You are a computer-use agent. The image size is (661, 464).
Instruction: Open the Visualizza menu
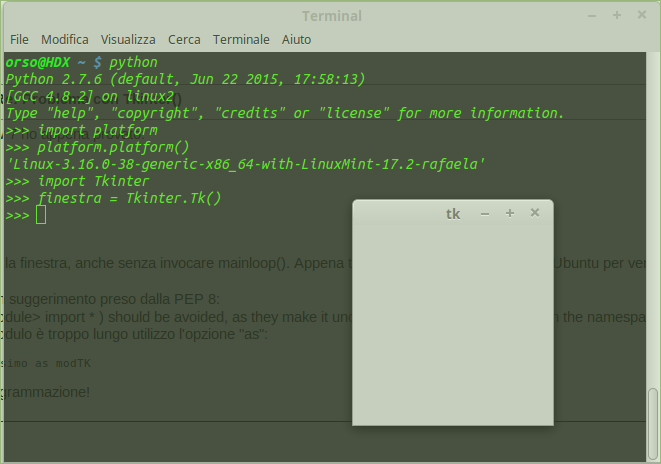(x=128, y=39)
